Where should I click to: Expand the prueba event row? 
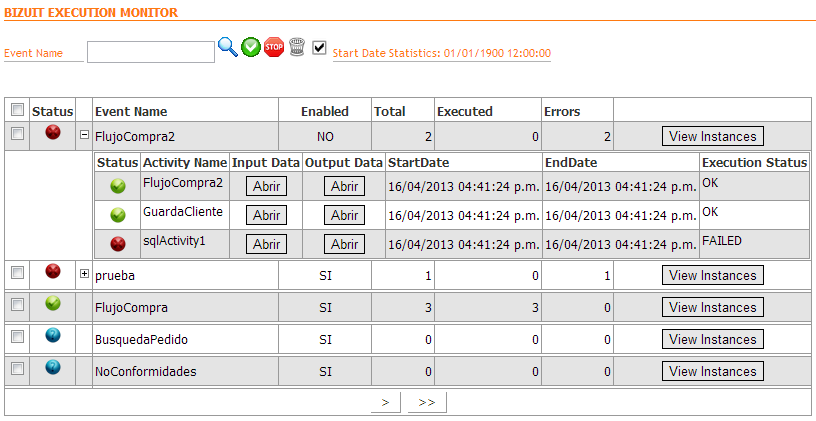click(84, 273)
